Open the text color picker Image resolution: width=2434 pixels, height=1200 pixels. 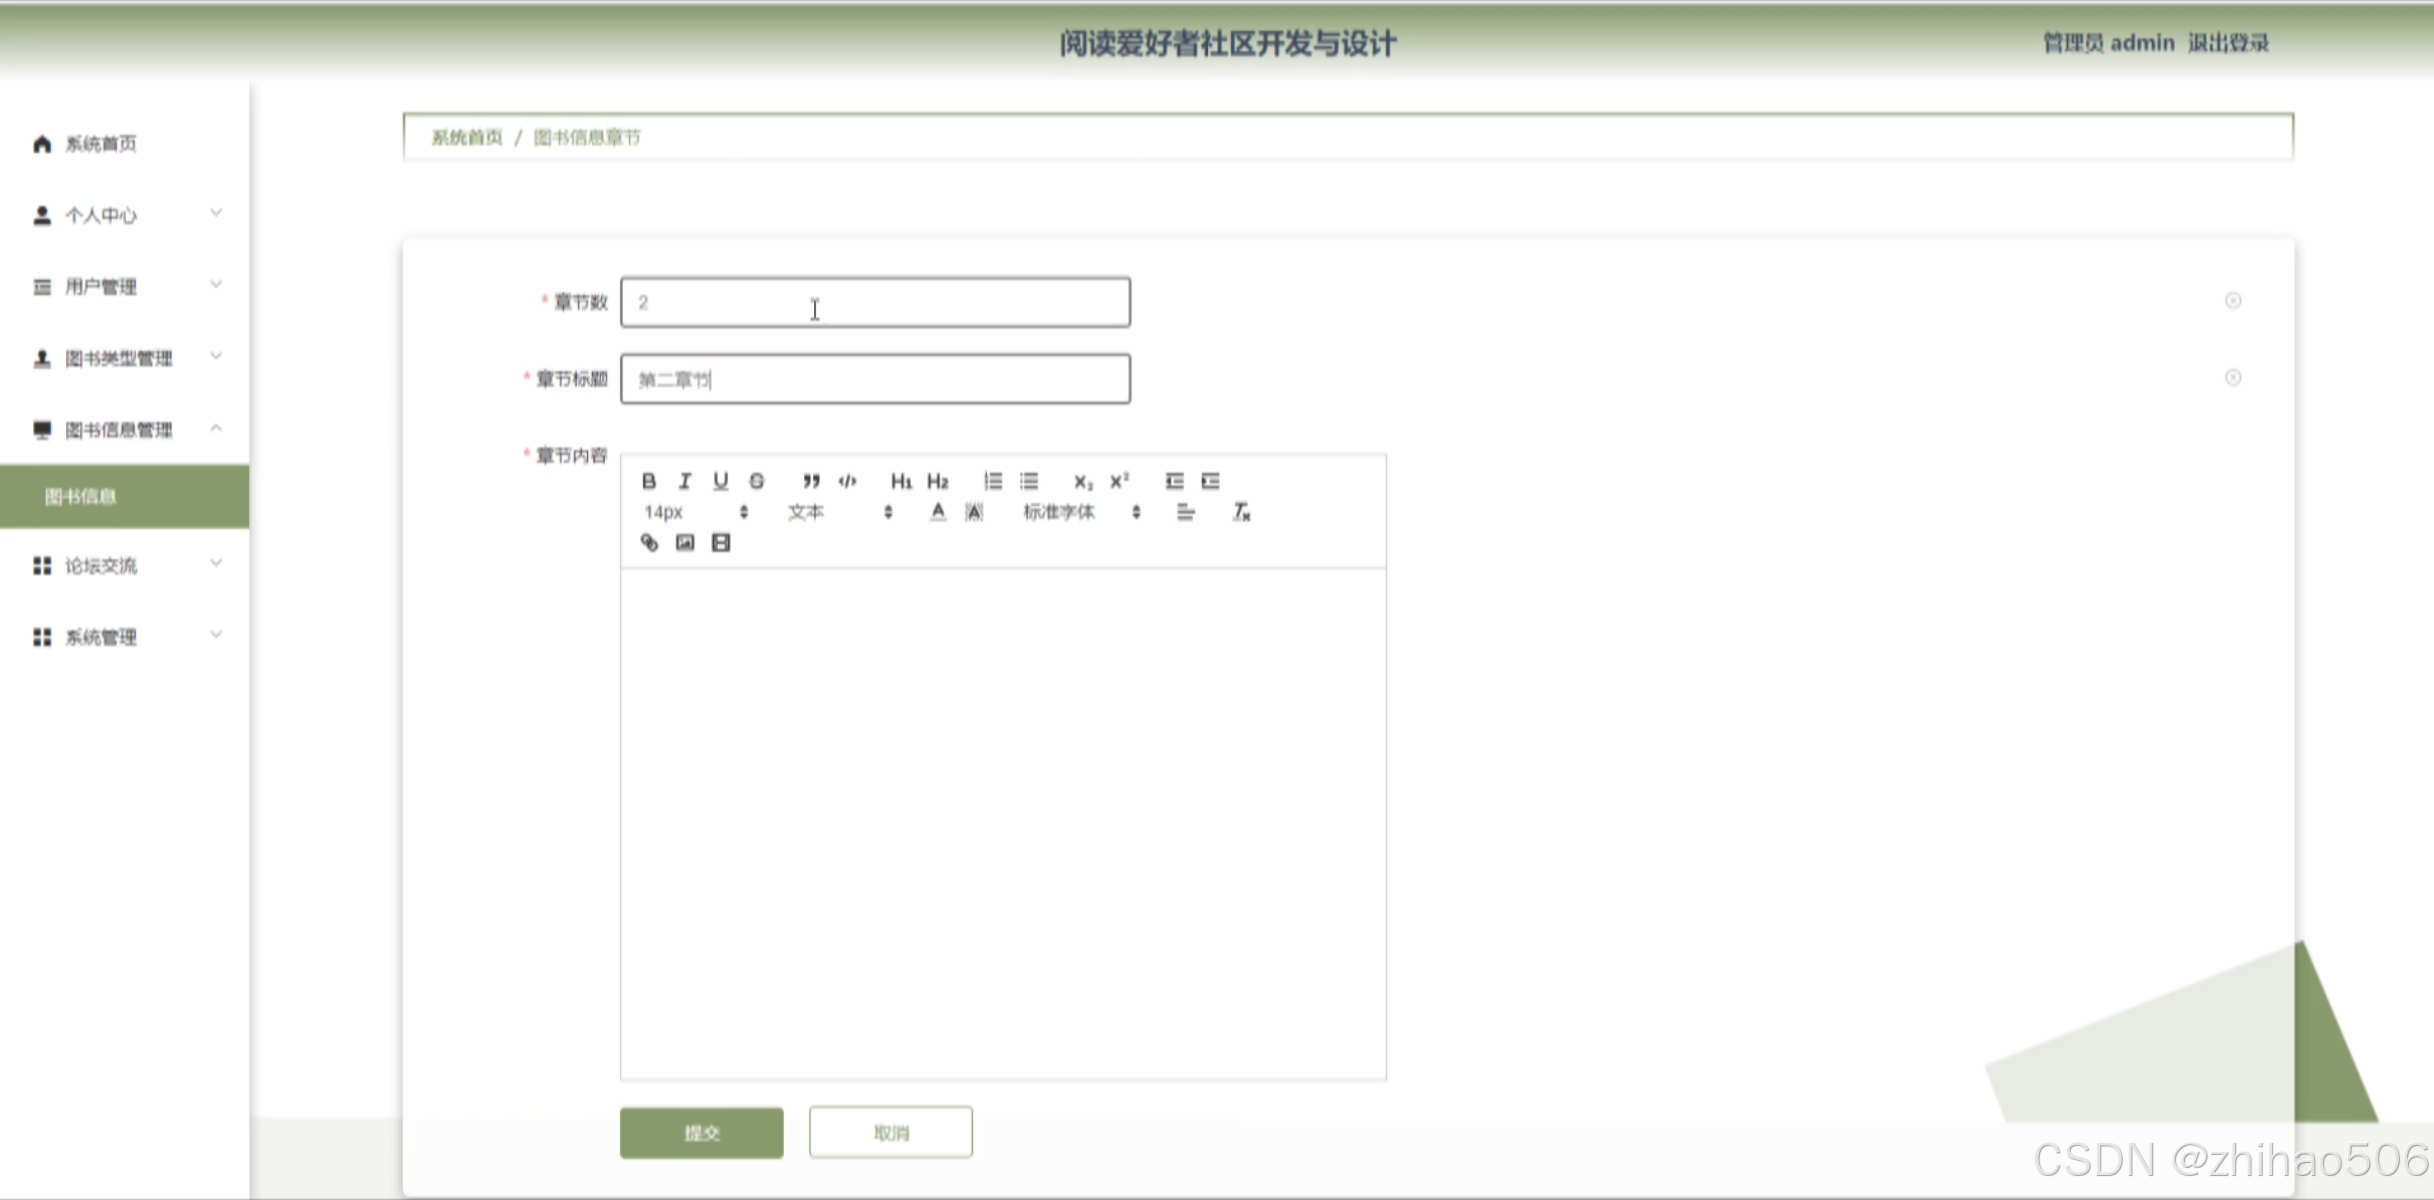tap(937, 512)
